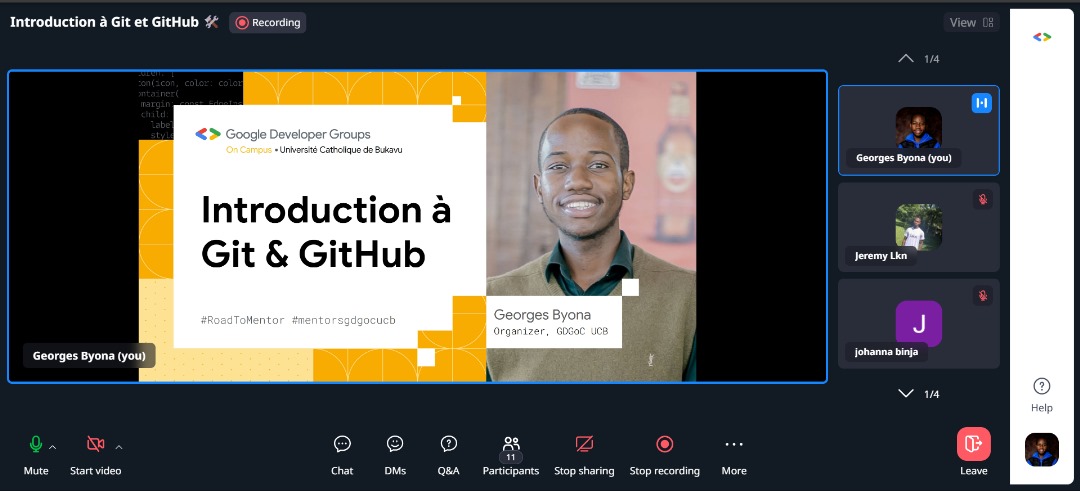
Task: Click muted mic icon on johanna binja tile
Action: (x=983, y=295)
